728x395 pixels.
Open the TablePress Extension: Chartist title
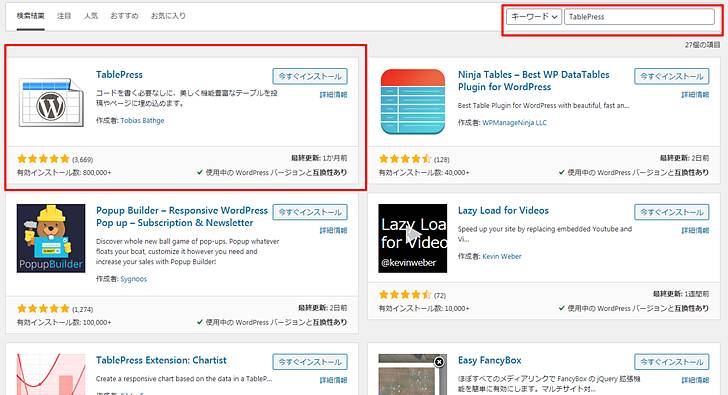(x=161, y=360)
